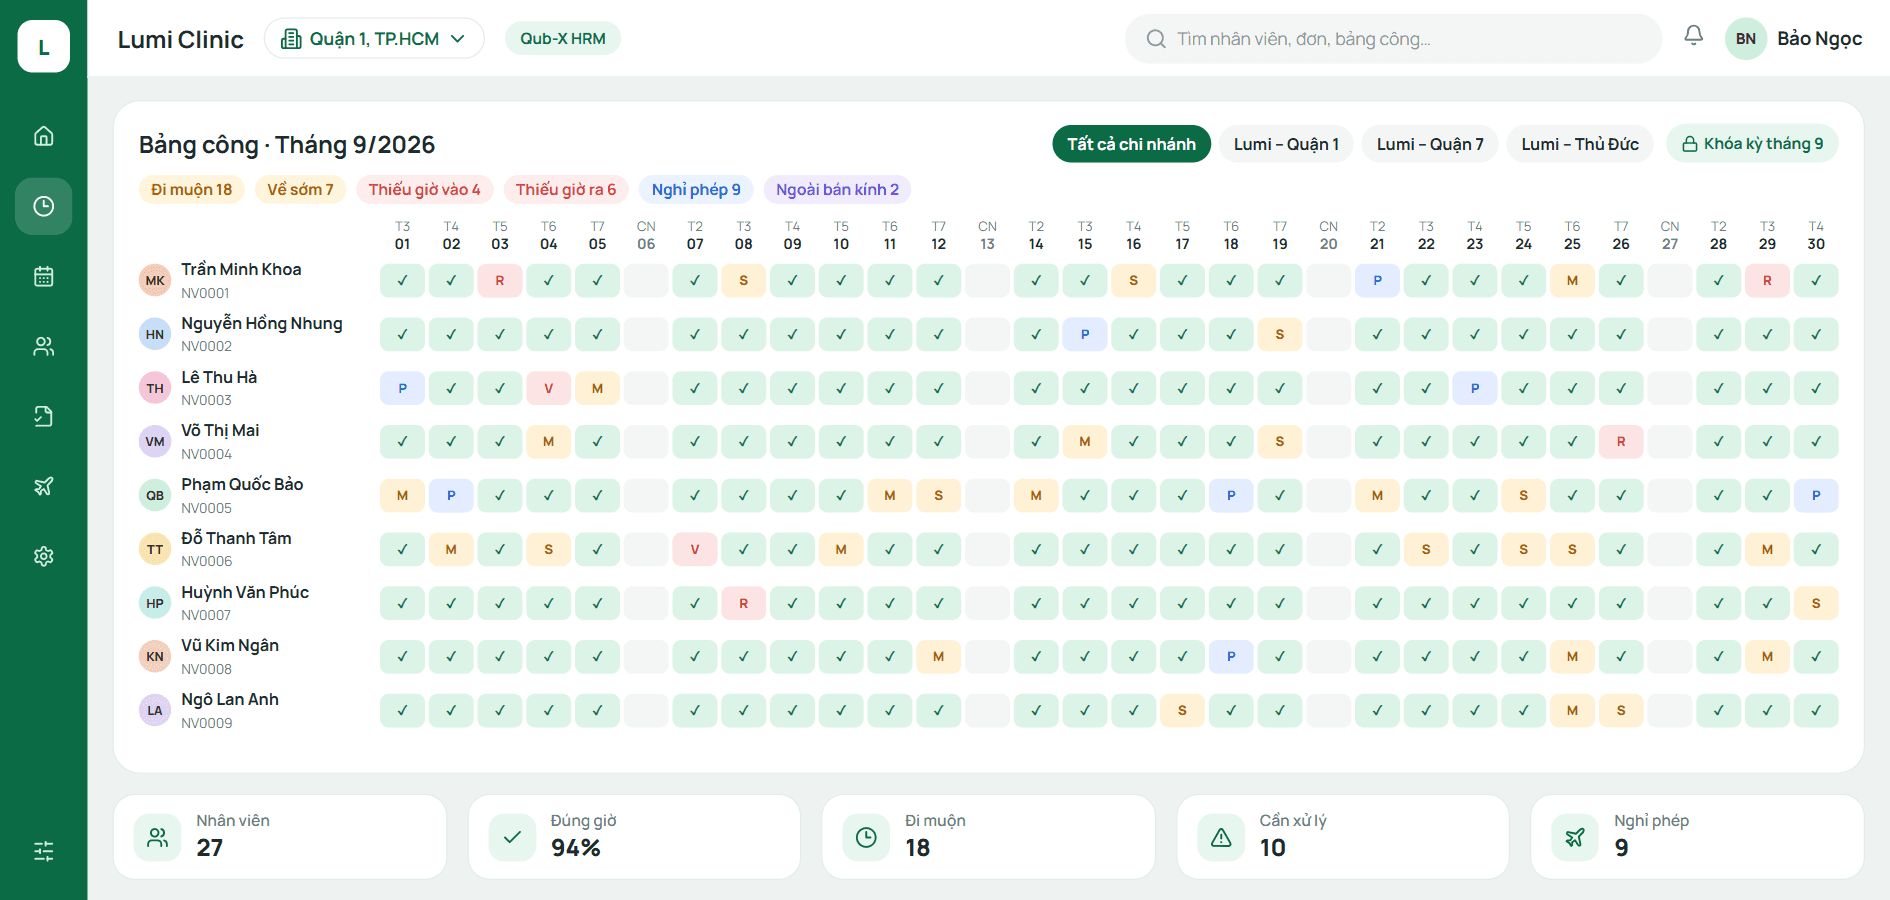The height and width of the screenshot is (900, 1890).
Task: Filter by Ngoài bán kính 2 chip
Action: pyautogui.click(x=837, y=190)
